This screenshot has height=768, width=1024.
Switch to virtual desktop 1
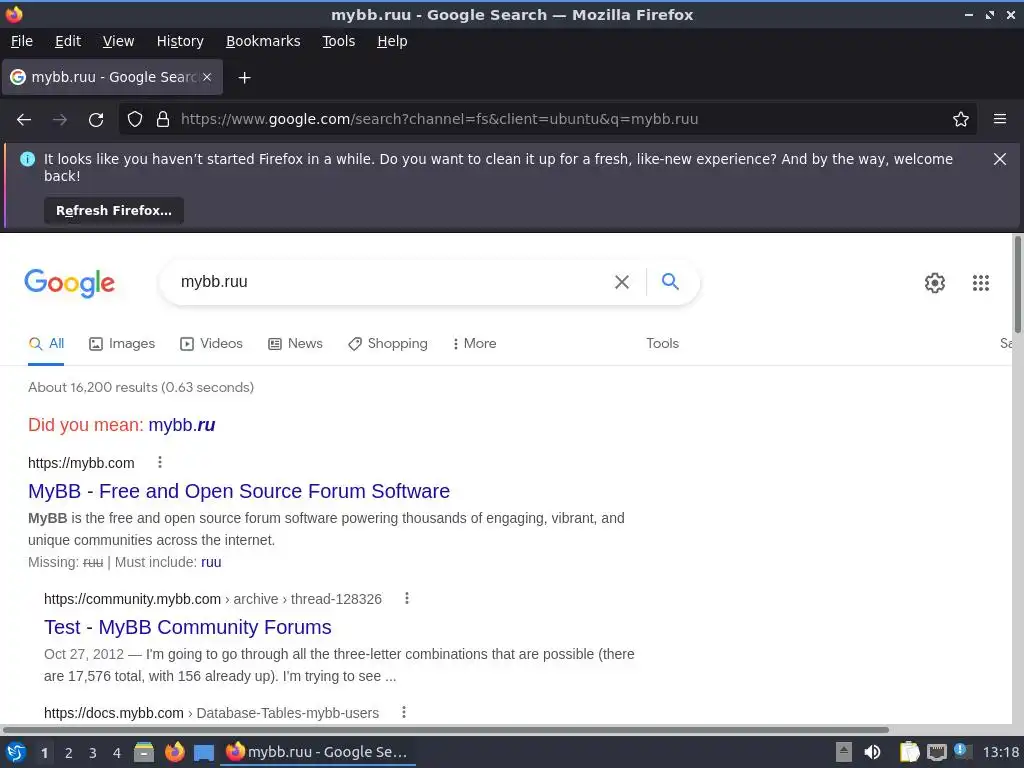(44, 753)
